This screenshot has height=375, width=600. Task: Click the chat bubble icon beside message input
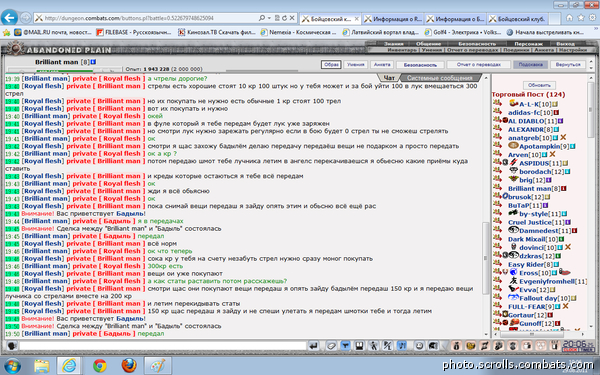tap(12, 346)
